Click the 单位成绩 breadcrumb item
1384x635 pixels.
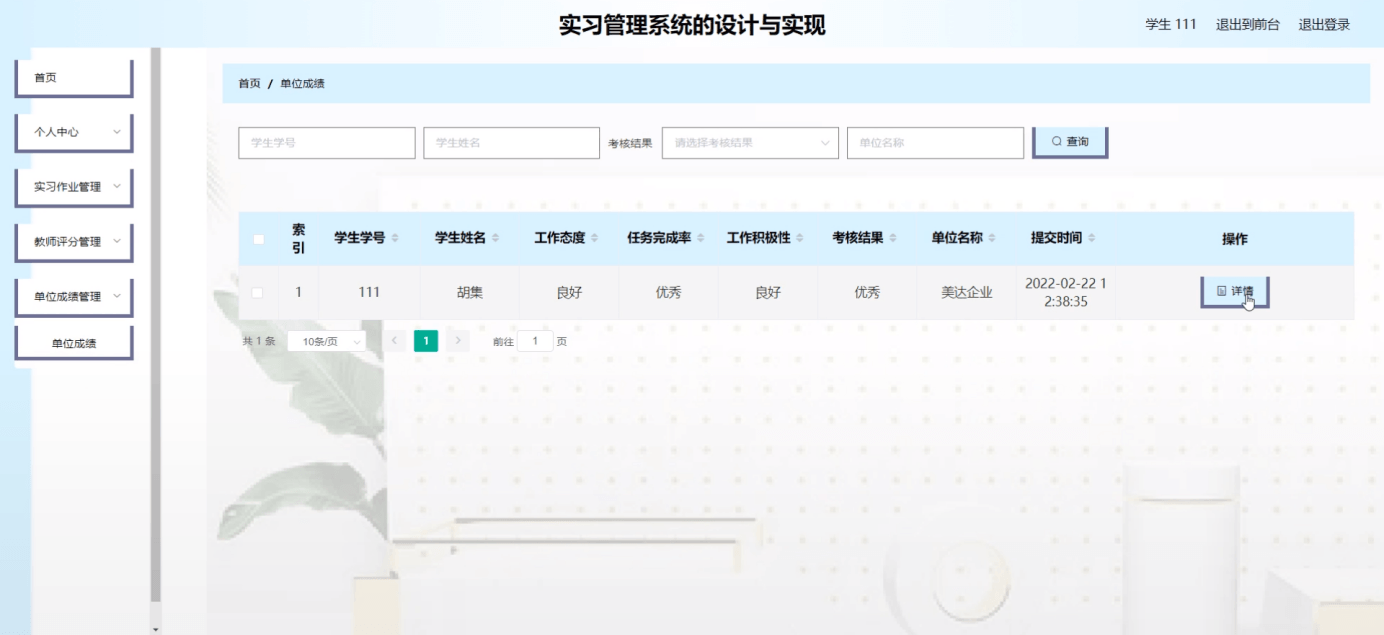(x=302, y=83)
